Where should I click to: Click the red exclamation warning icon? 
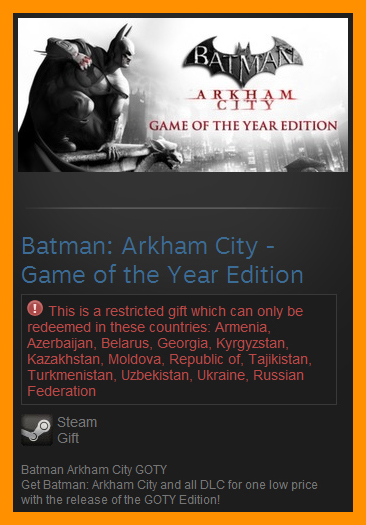(x=35, y=308)
